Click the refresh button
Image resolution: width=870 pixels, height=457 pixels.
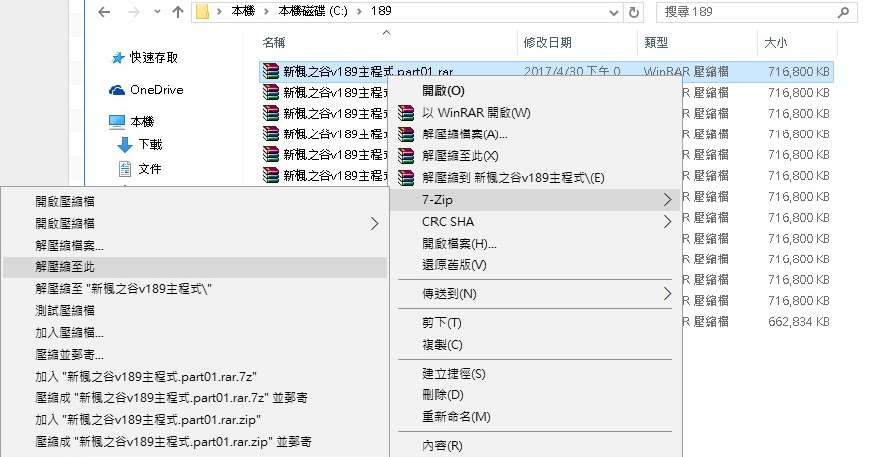(x=633, y=12)
